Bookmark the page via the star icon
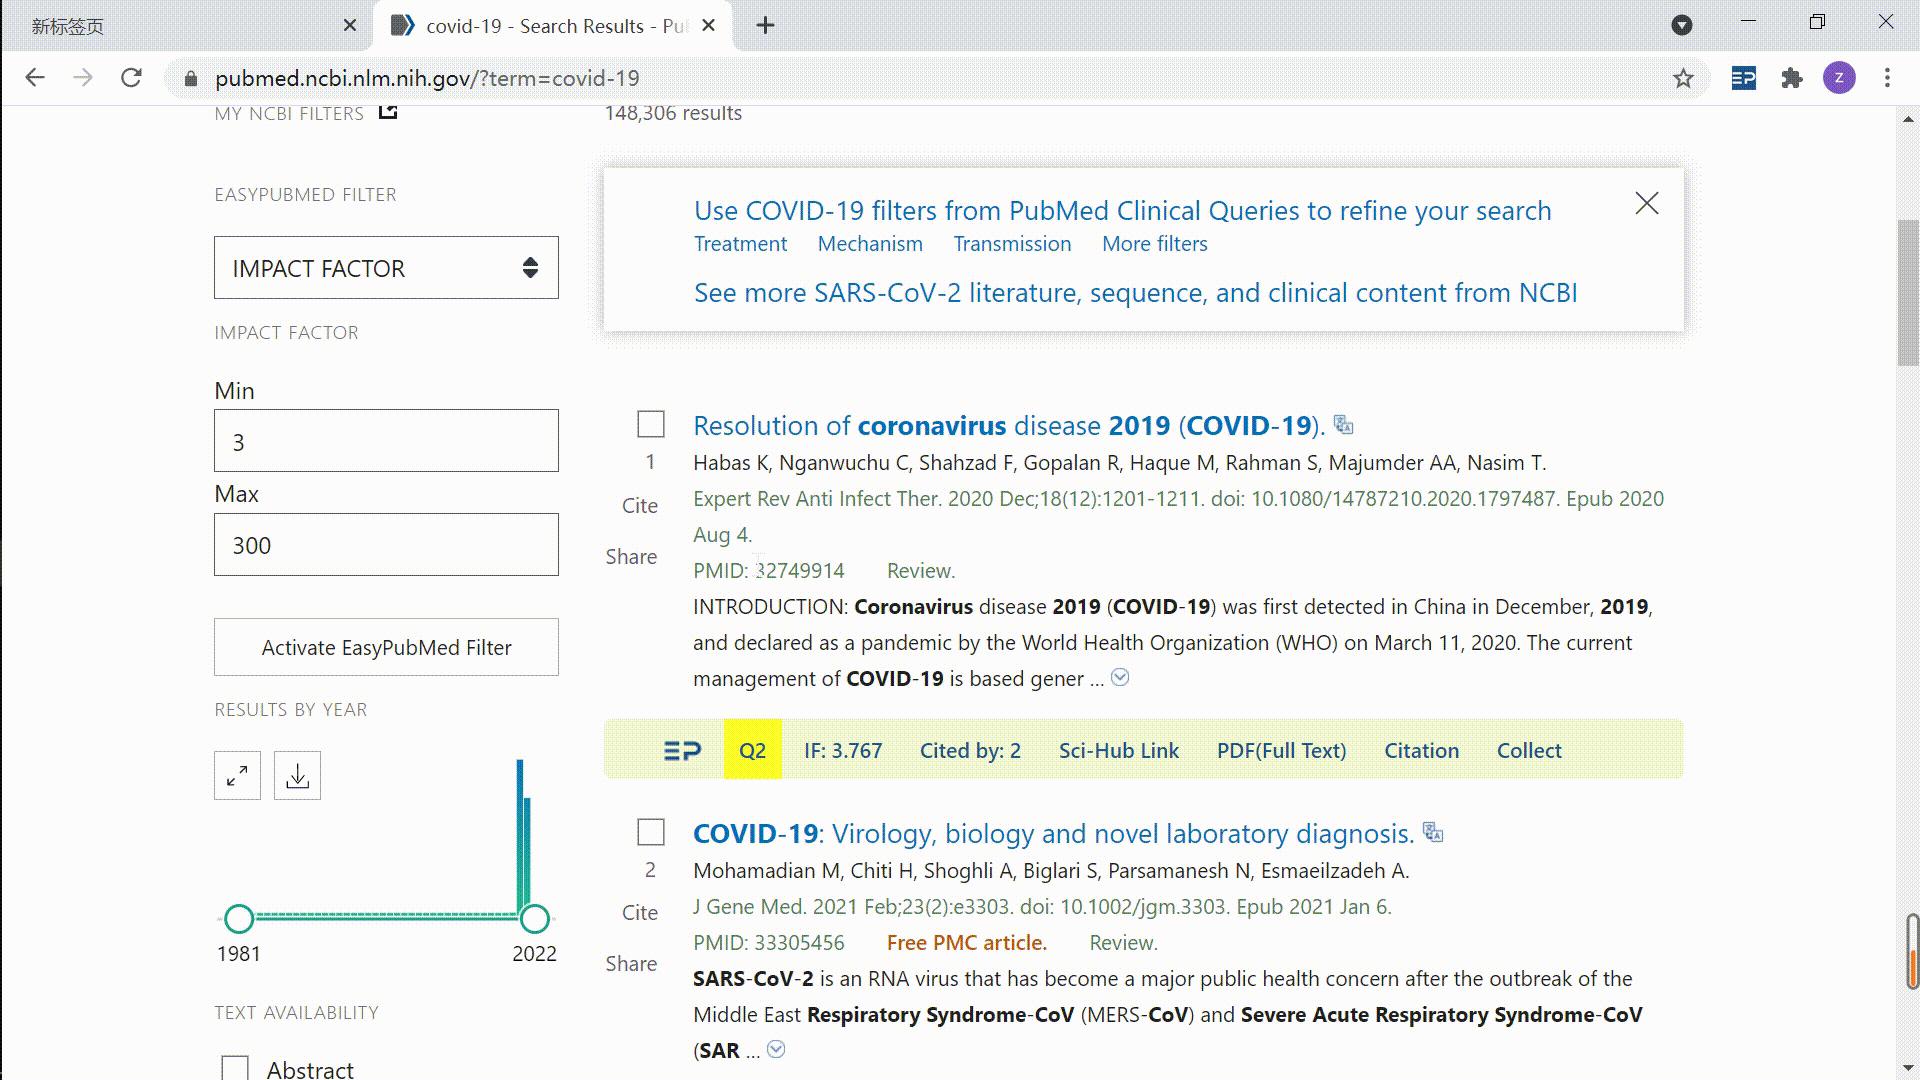The height and width of the screenshot is (1080, 1920). 1683,78
